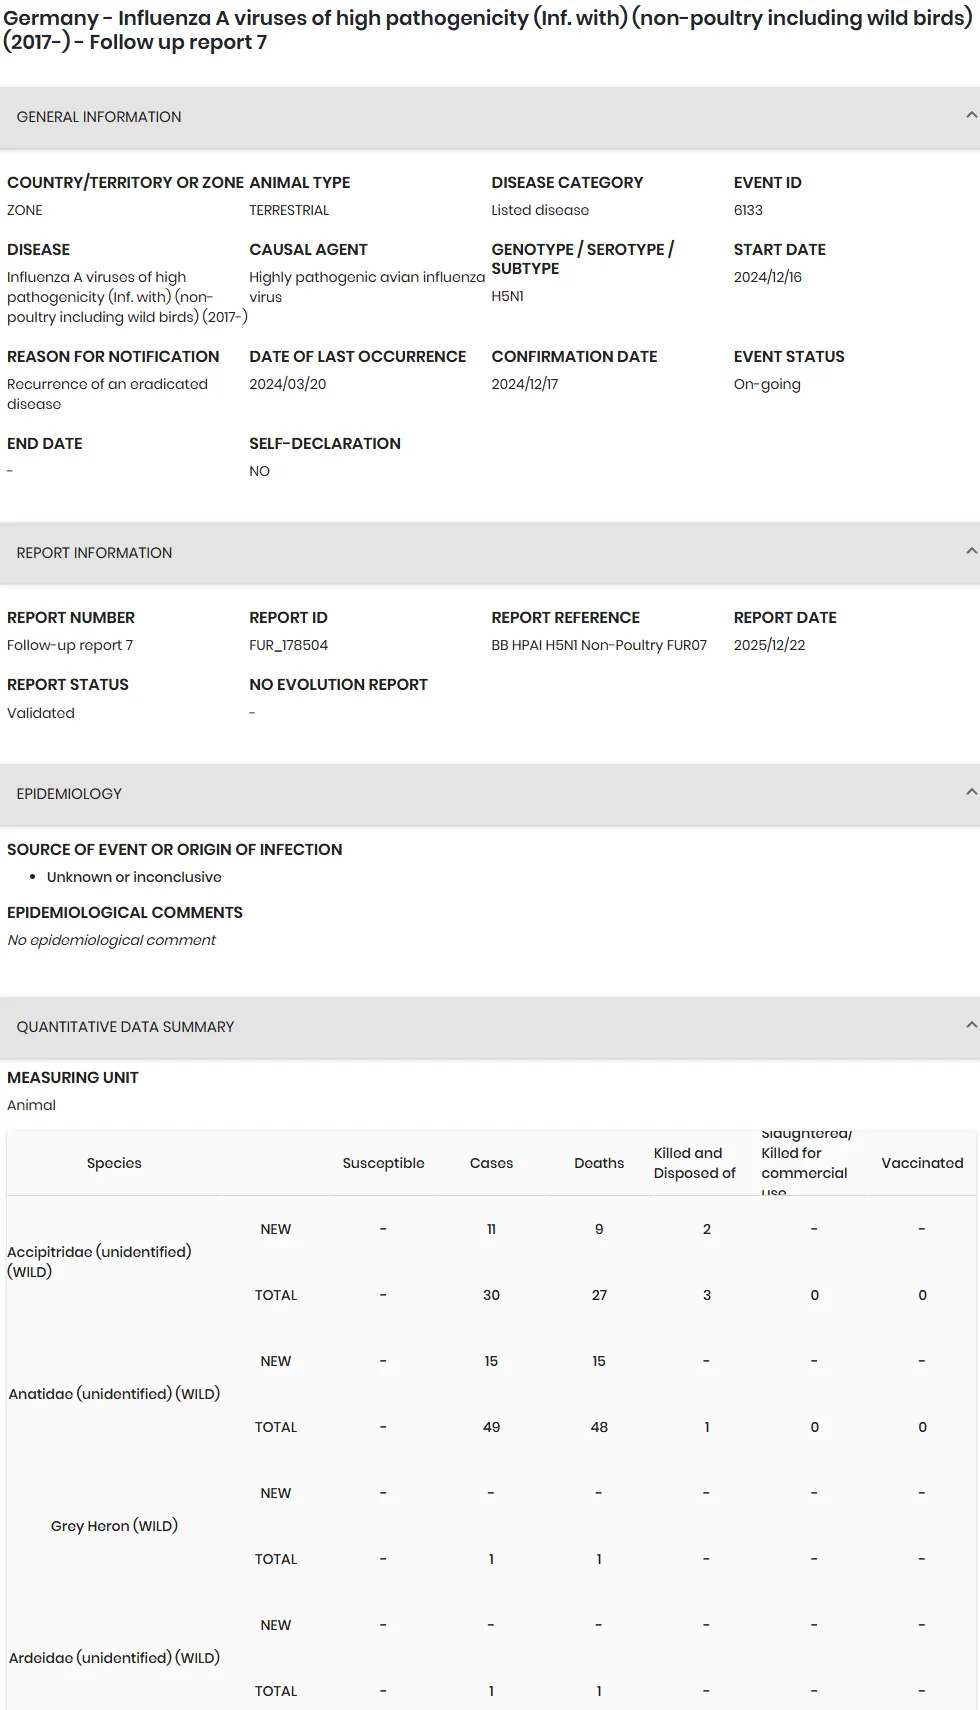Collapse the Report Information section chevron
The height and width of the screenshot is (1710, 980).
click(x=971, y=552)
